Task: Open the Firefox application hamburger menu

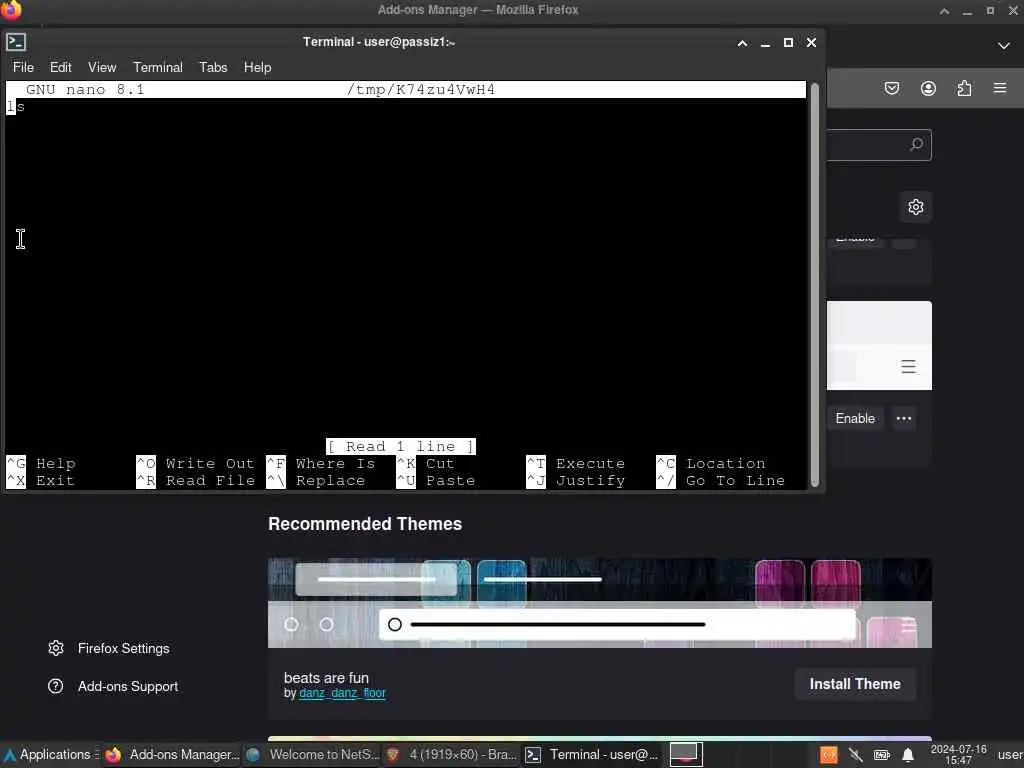Action: coord(1000,88)
